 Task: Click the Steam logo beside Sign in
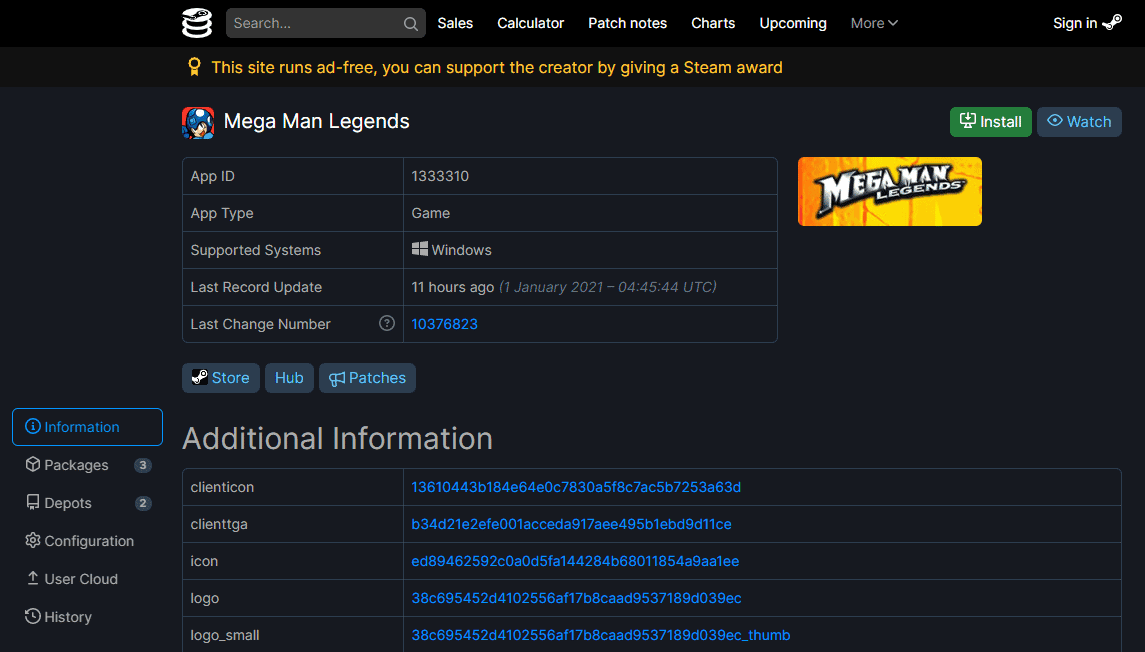[x=1112, y=23]
